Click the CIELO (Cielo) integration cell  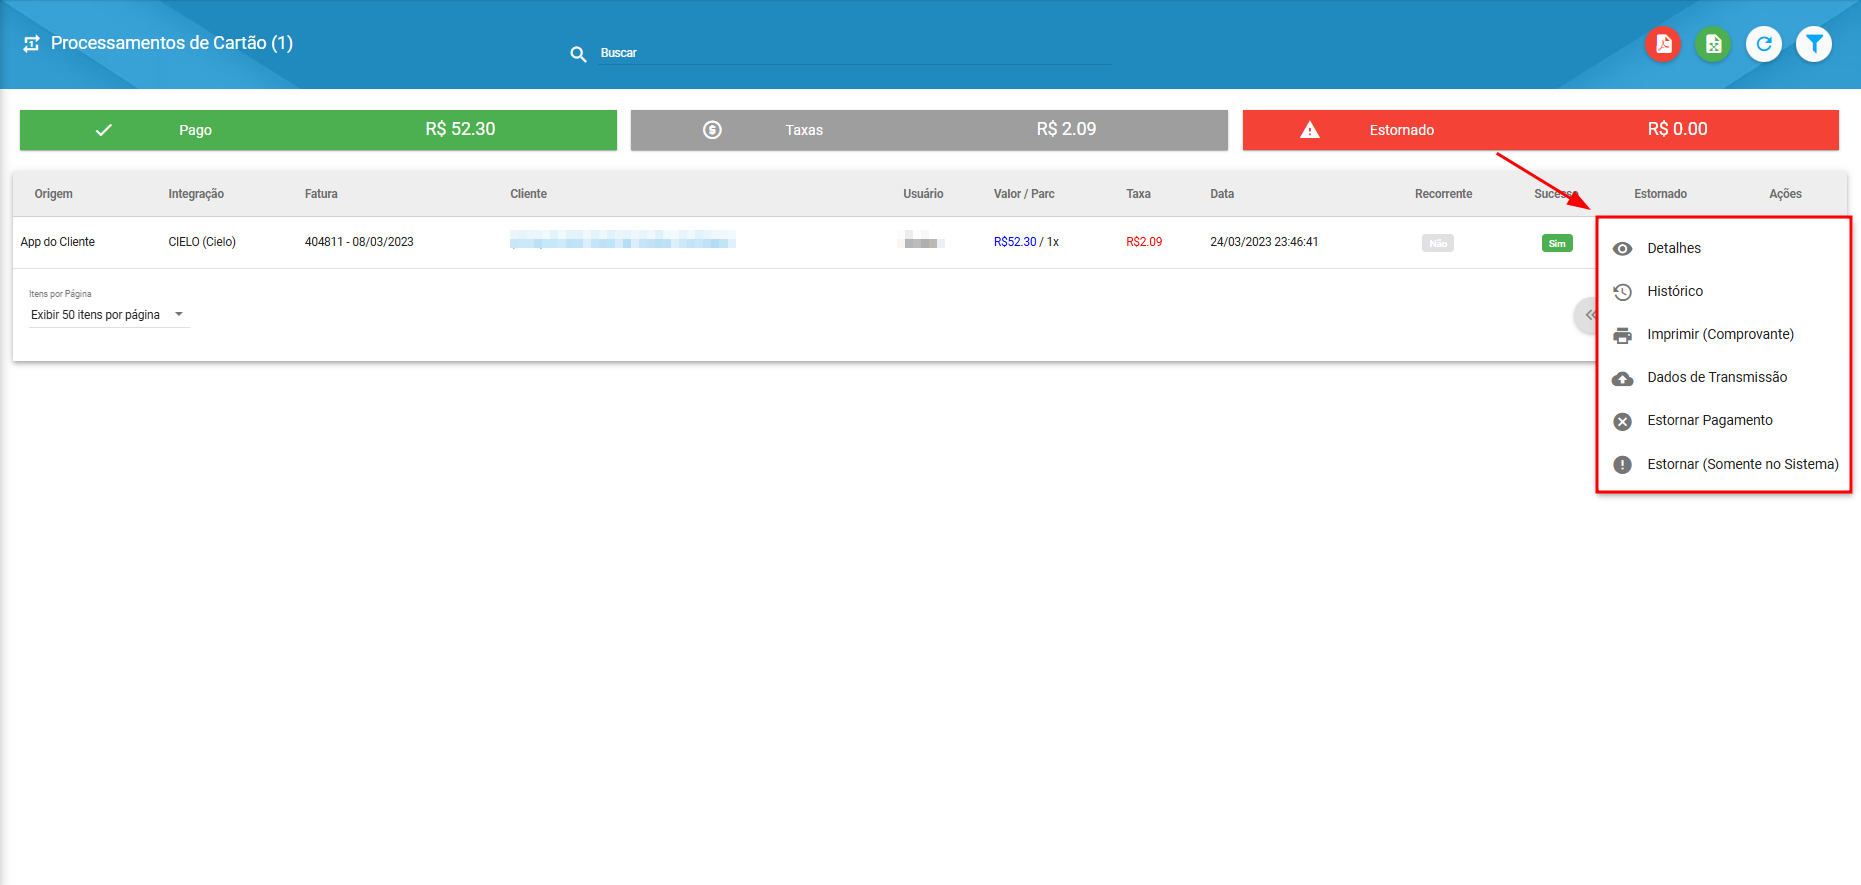(202, 242)
